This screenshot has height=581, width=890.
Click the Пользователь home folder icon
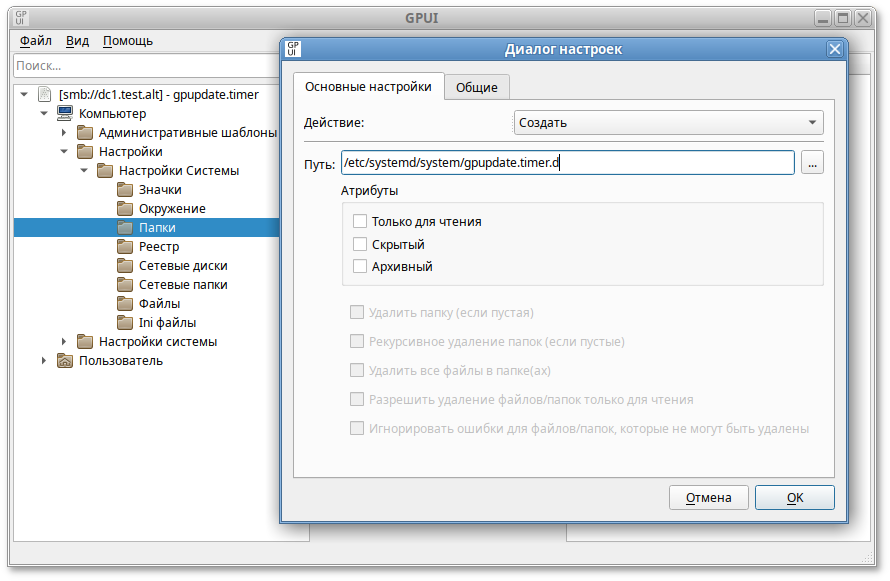coord(65,361)
